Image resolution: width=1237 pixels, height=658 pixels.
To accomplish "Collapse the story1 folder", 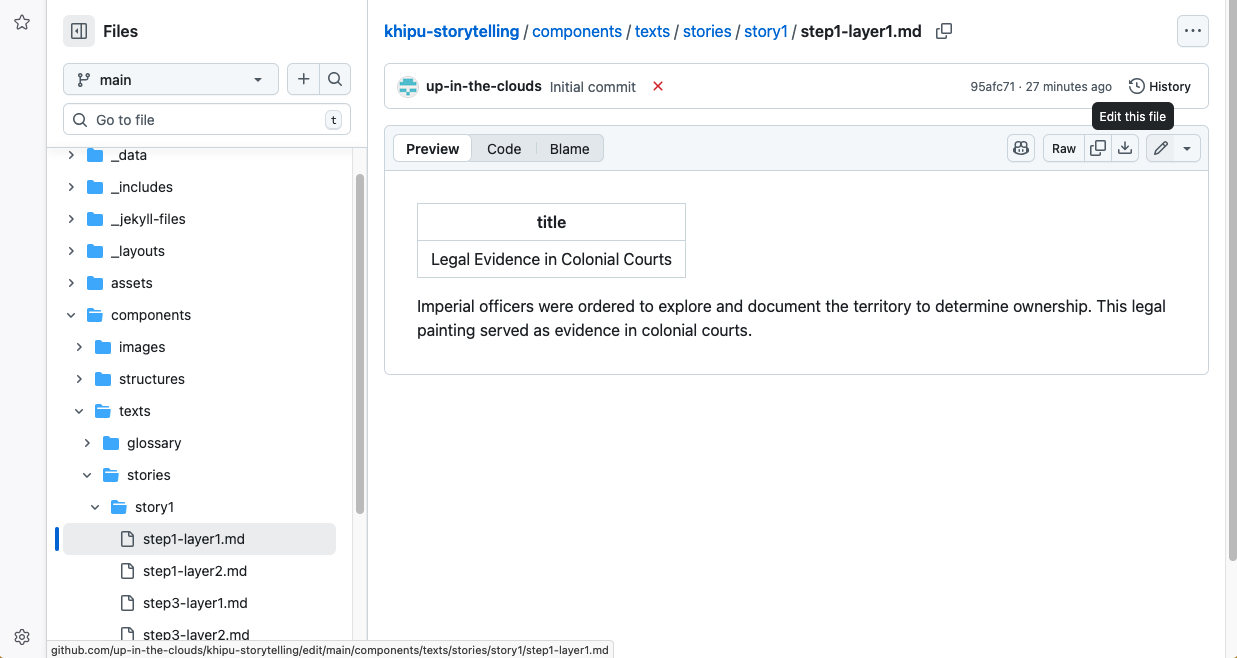I will (95, 506).
